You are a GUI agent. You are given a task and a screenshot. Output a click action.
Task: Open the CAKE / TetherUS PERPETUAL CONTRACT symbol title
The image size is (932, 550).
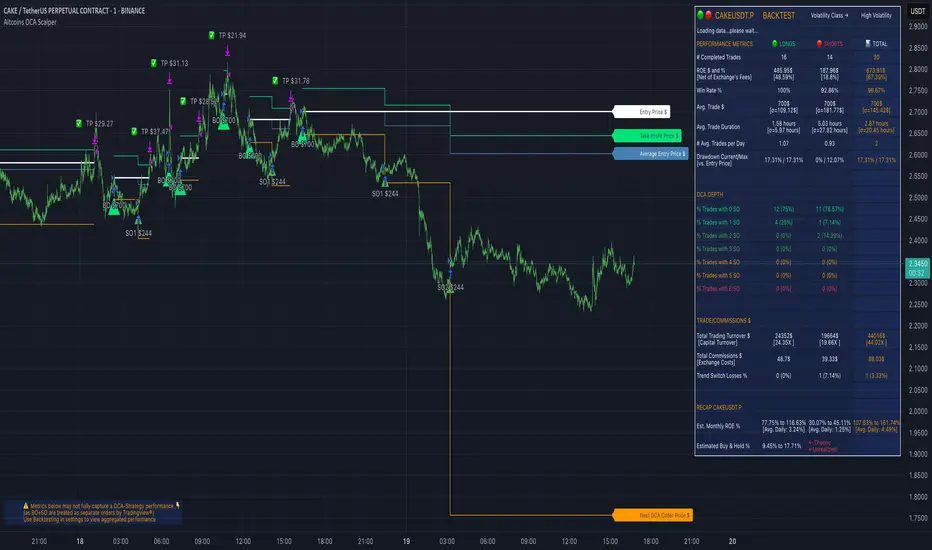point(74,11)
